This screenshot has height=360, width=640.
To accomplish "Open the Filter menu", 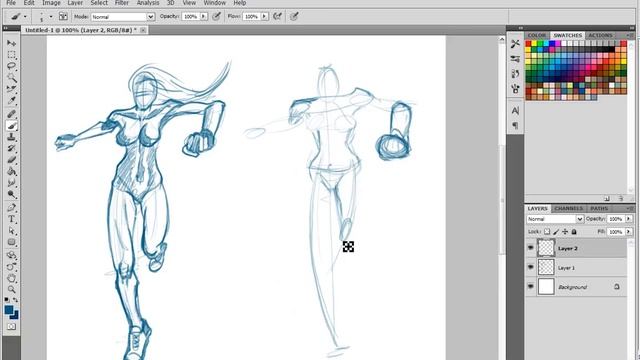I will pos(122,3).
